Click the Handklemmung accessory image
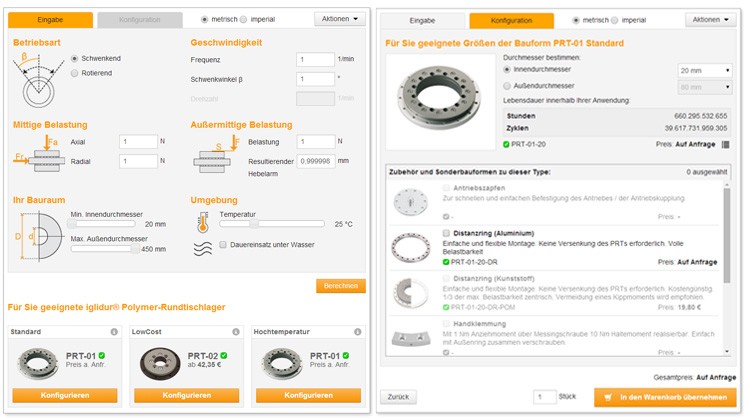This screenshot has height=420, width=747. pyautogui.click(x=411, y=338)
